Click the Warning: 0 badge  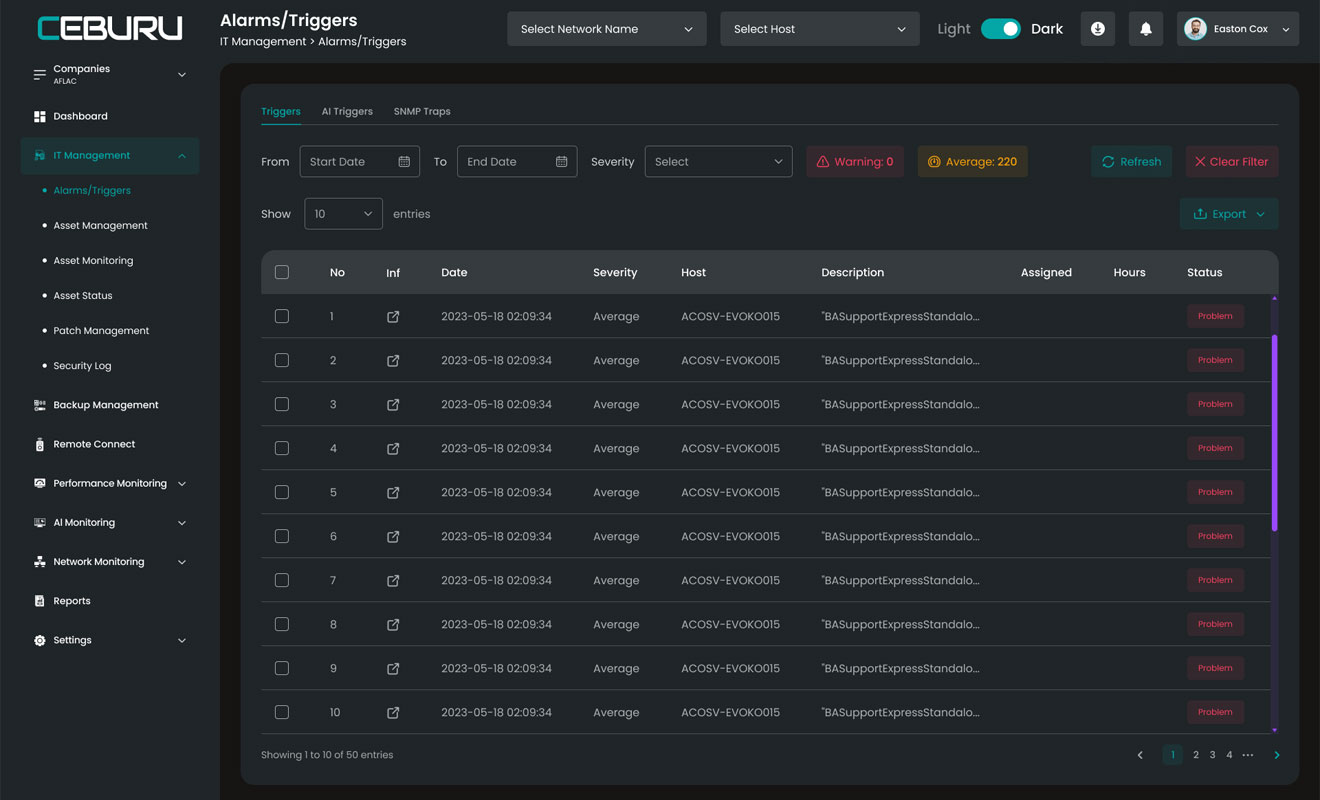point(855,161)
